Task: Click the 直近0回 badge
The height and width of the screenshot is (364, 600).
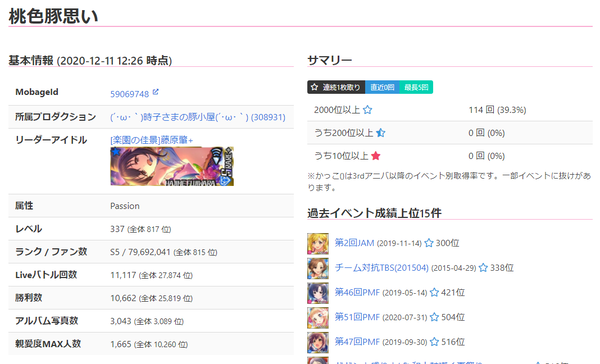Action: click(x=382, y=87)
